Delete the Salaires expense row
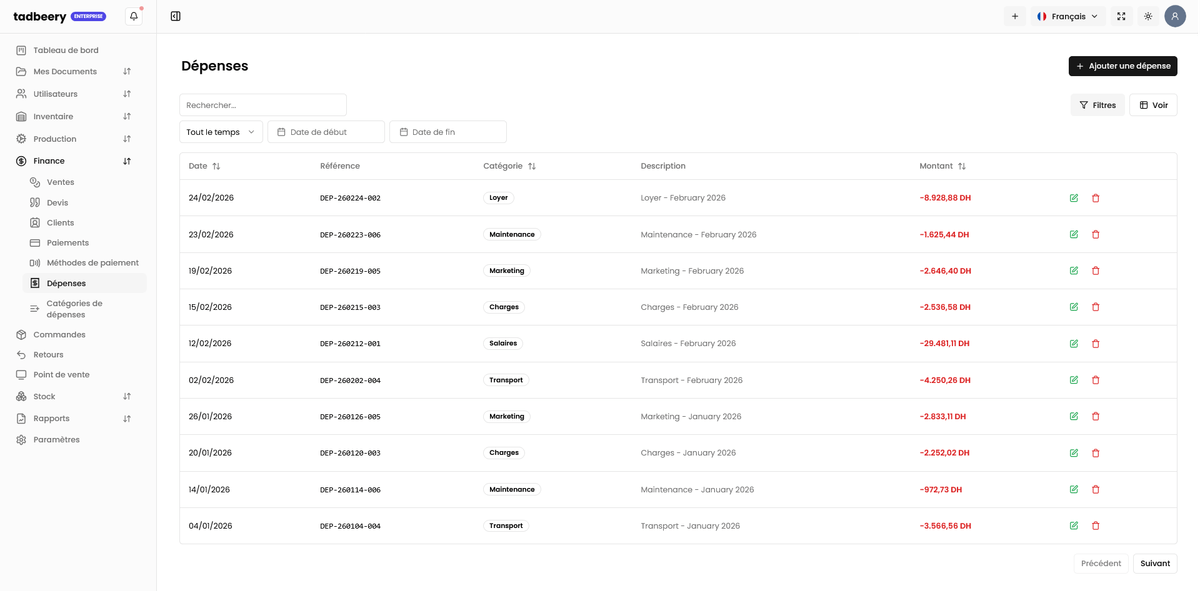Screen dimensions: 1200x591 click(1096, 344)
